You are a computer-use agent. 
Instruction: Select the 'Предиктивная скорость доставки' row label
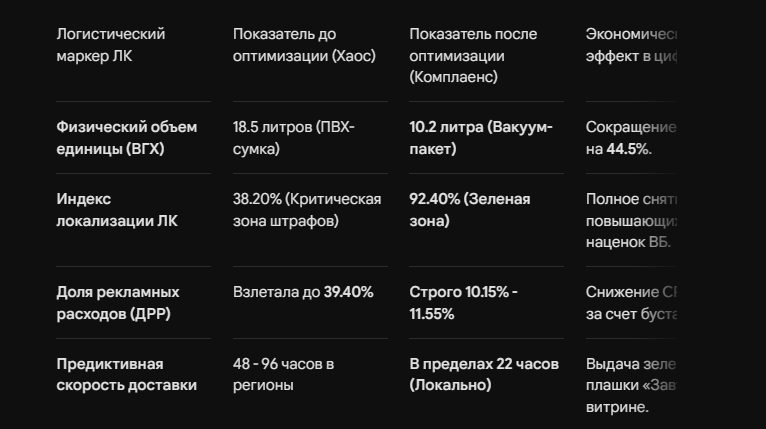(x=127, y=375)
